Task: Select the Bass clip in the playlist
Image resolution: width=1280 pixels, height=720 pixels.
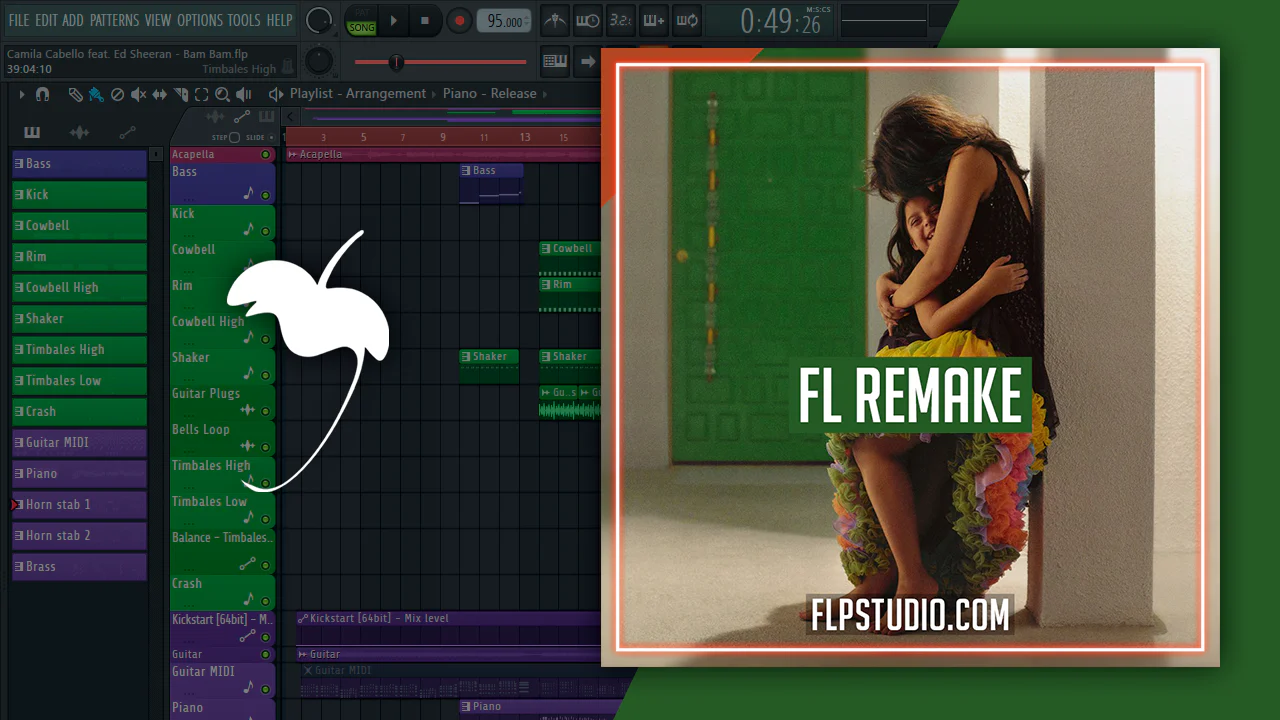Action: [491, 184]
